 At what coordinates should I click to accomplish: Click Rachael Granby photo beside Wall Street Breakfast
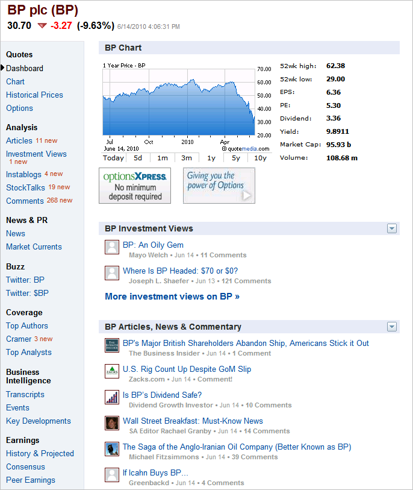tap(112, 423)
